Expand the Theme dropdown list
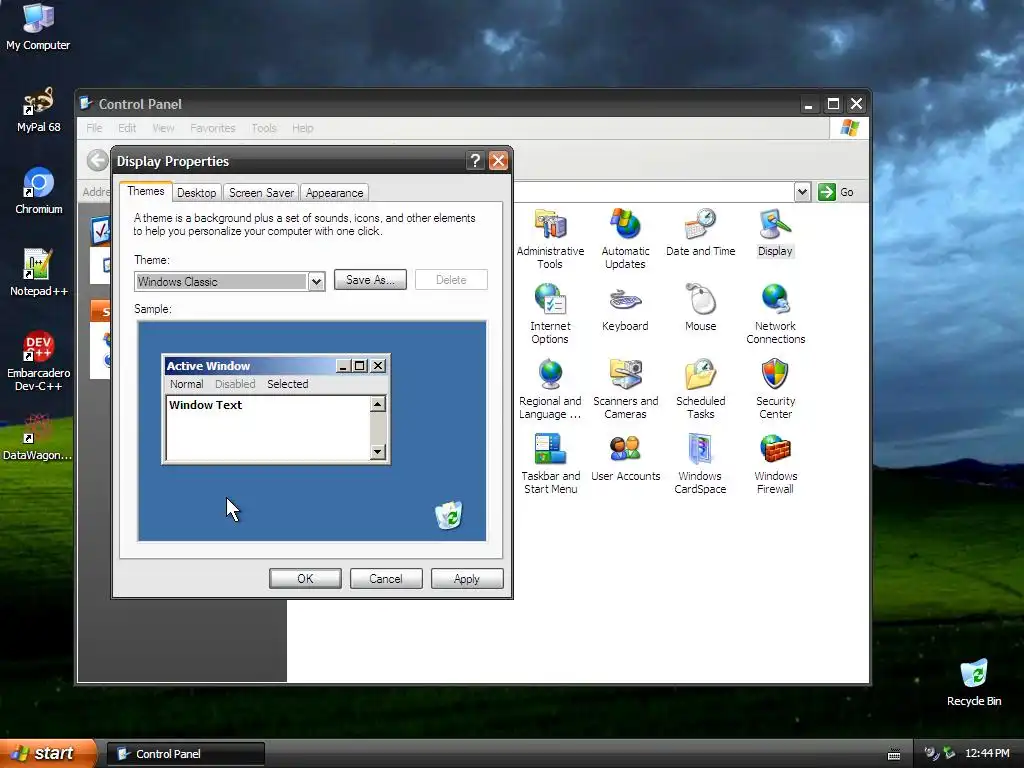Image resolution: width=1024 pixels, height=768 pixels. pyautogui.click(x=316, y=281)
